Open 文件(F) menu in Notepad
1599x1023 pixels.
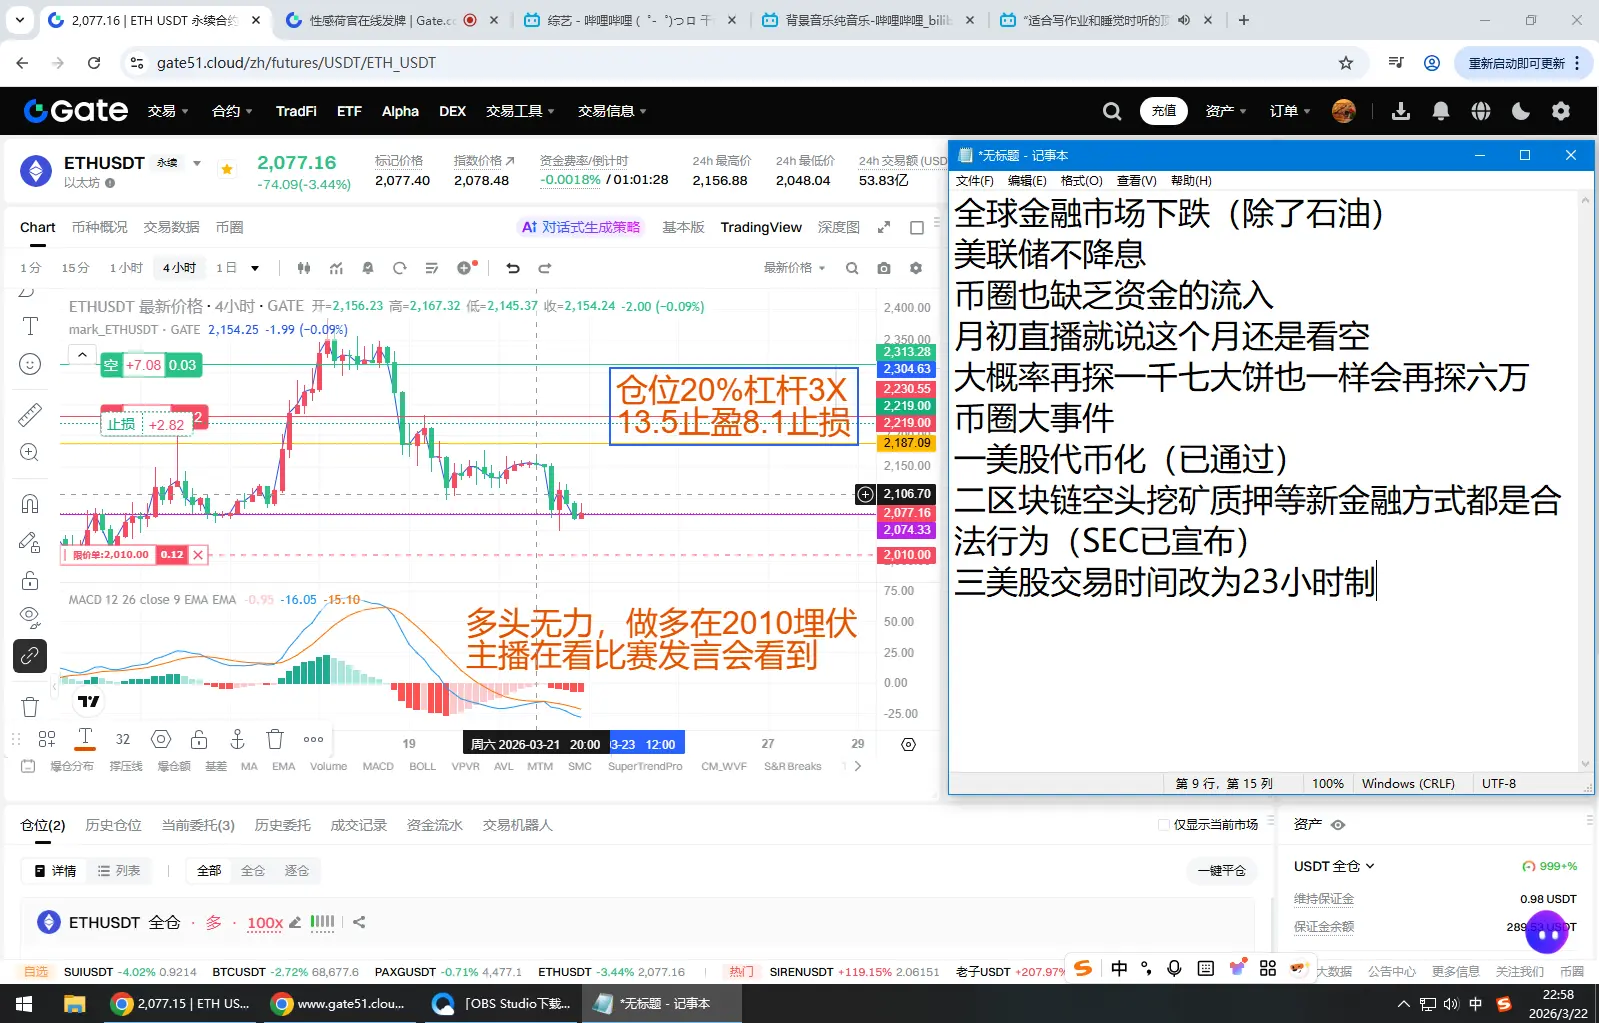975,181
